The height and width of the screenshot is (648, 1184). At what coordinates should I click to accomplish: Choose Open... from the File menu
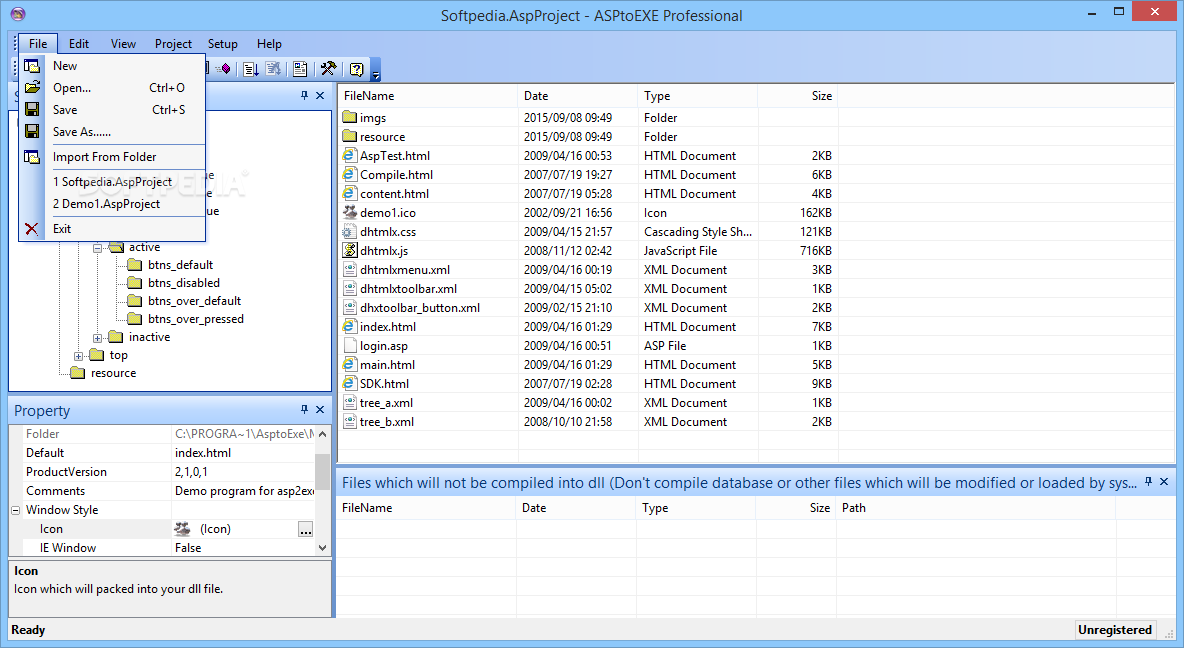[x=112, y=88]
